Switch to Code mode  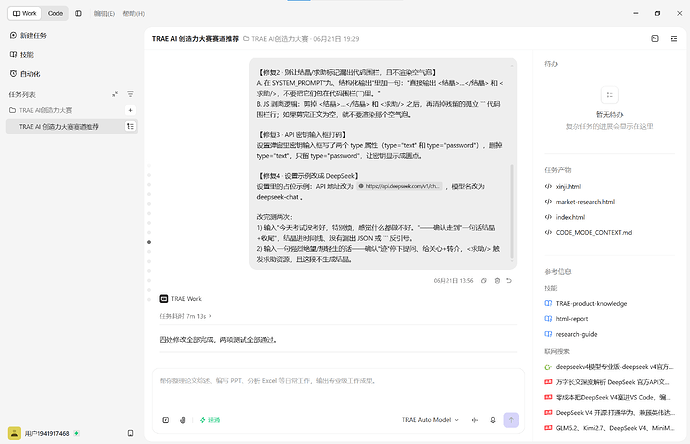tap(55, 13)
